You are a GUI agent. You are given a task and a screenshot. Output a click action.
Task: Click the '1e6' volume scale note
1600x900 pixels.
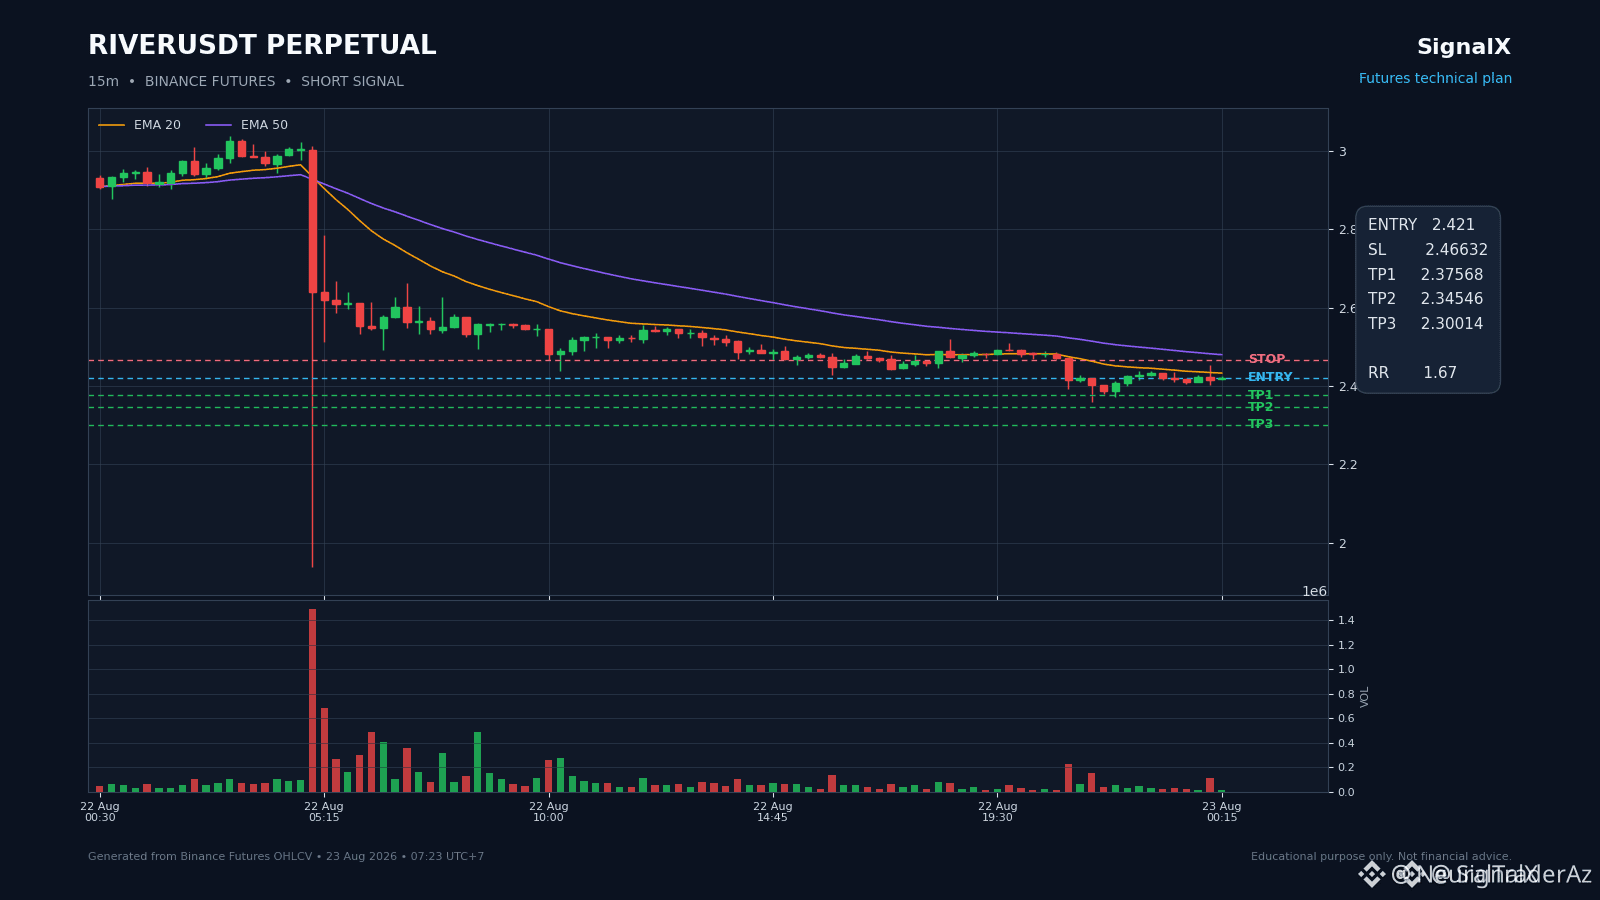coord(1314,591)
